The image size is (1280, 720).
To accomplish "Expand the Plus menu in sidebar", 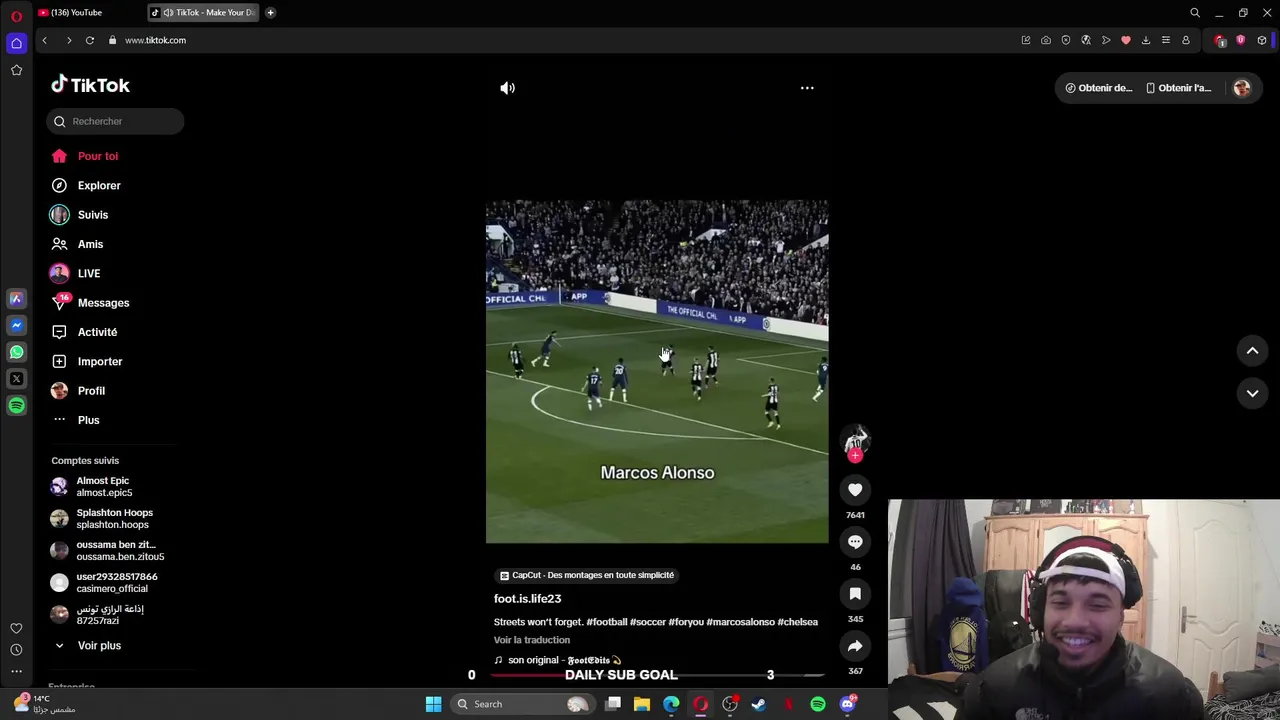I will (x=88, y=420).
